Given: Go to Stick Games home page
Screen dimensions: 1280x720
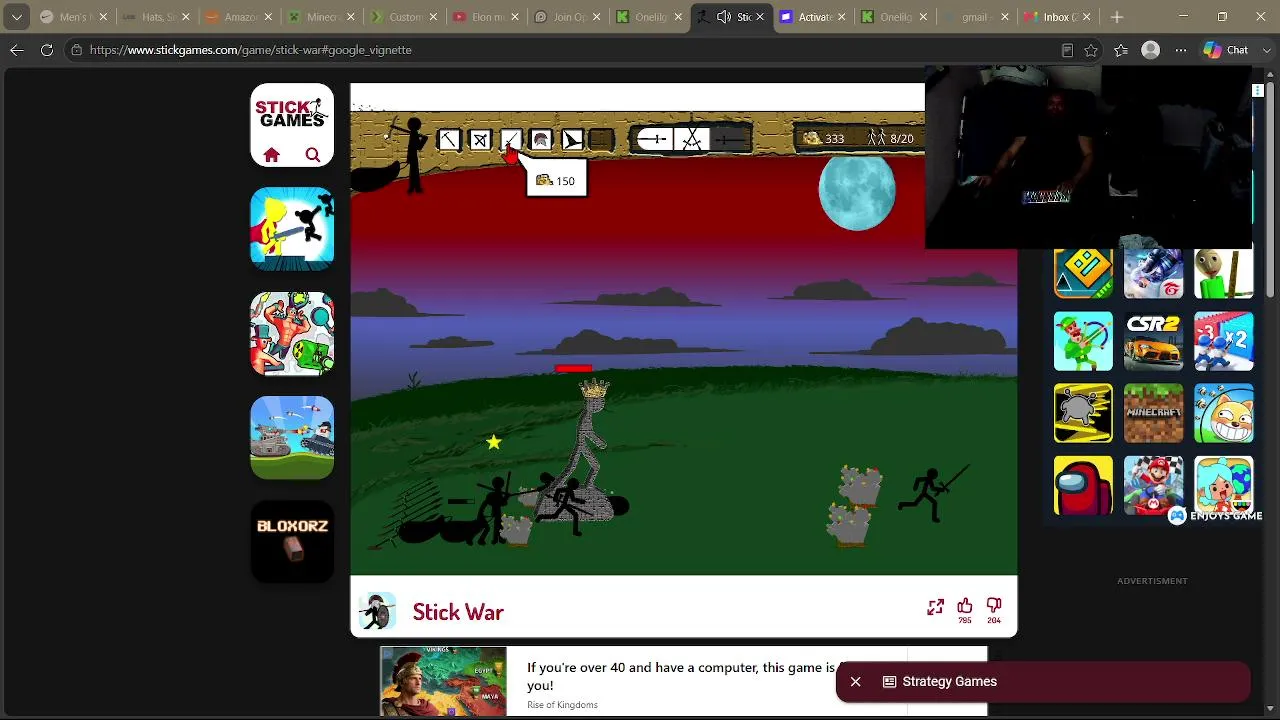Looking at the screenshot, I should pos(272,155).
